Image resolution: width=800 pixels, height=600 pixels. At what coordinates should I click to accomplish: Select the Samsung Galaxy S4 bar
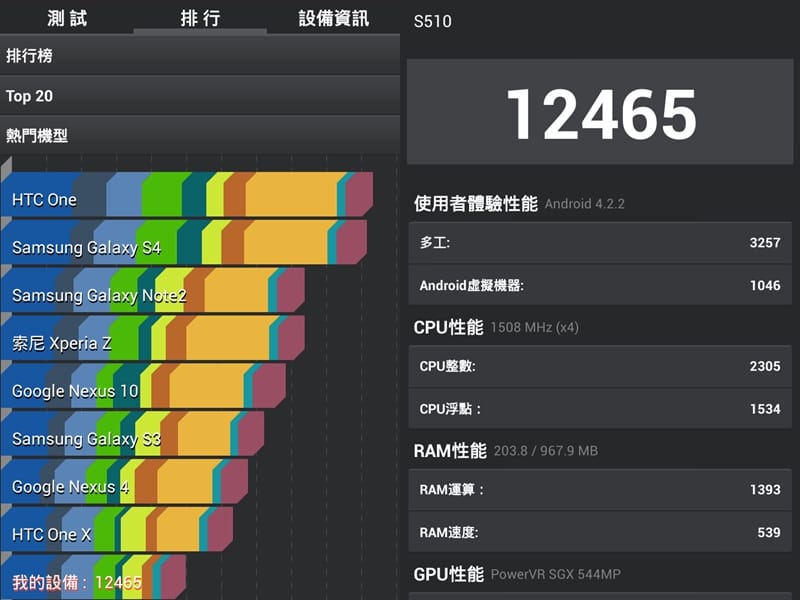[x=184, y=242]
